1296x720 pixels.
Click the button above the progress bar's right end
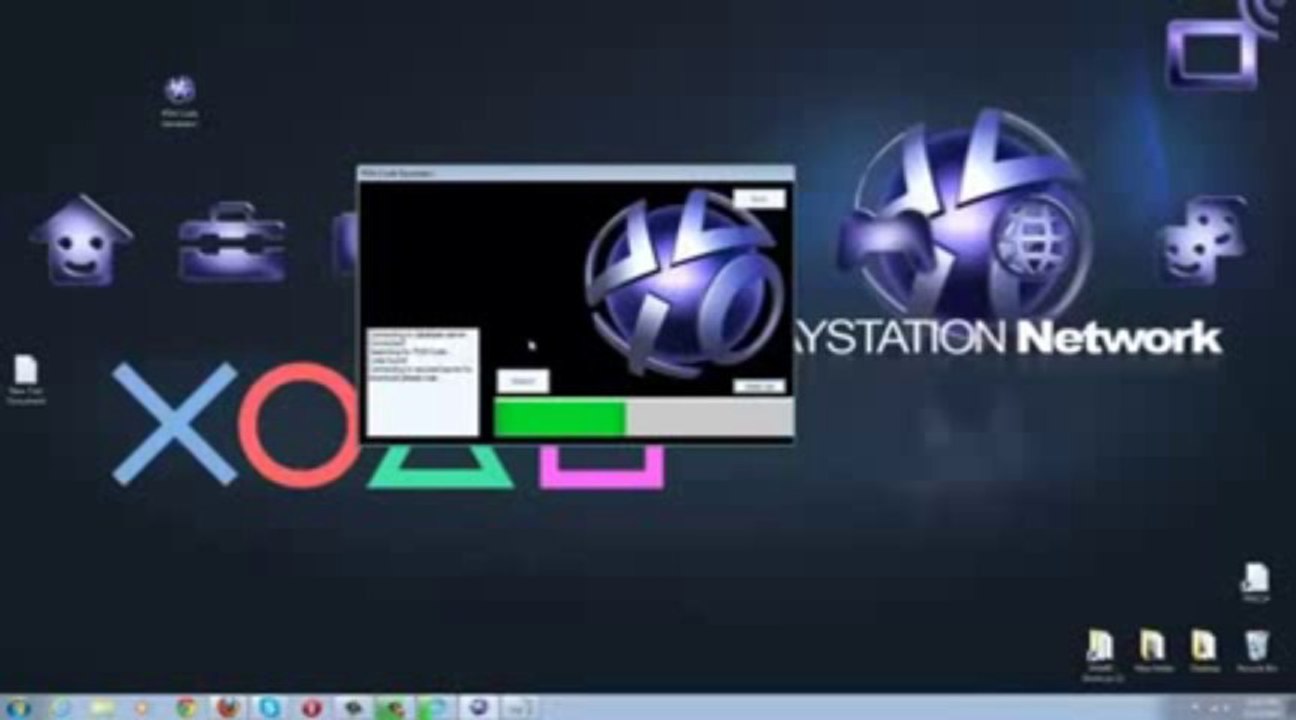(x=759, y=386)
